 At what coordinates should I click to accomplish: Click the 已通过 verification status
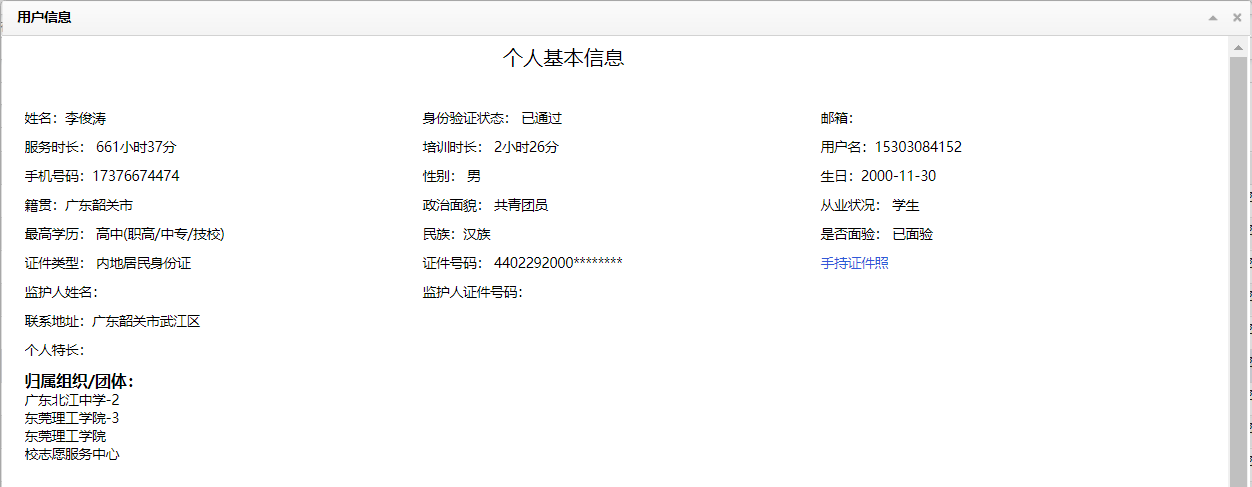[x=541, y=118]
